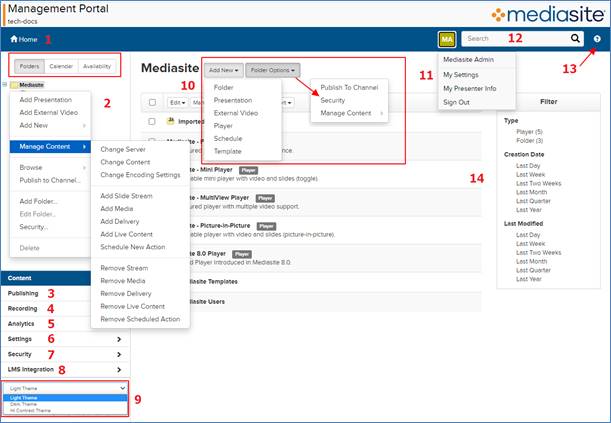Image resolution: width=611 pixels, height=423 pixels.
Task: Choose Change Server in the submenu
Action: 123,150
